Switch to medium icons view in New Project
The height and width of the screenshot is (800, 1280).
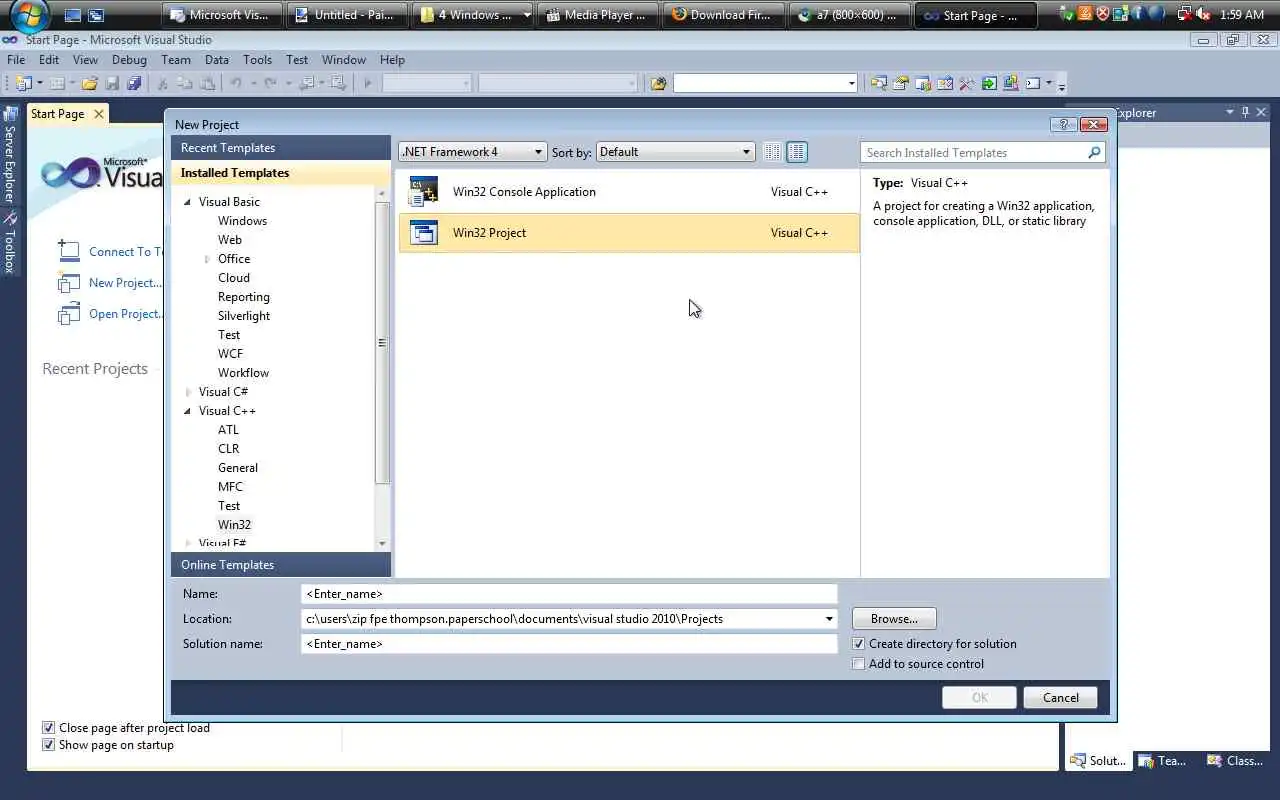797,152
